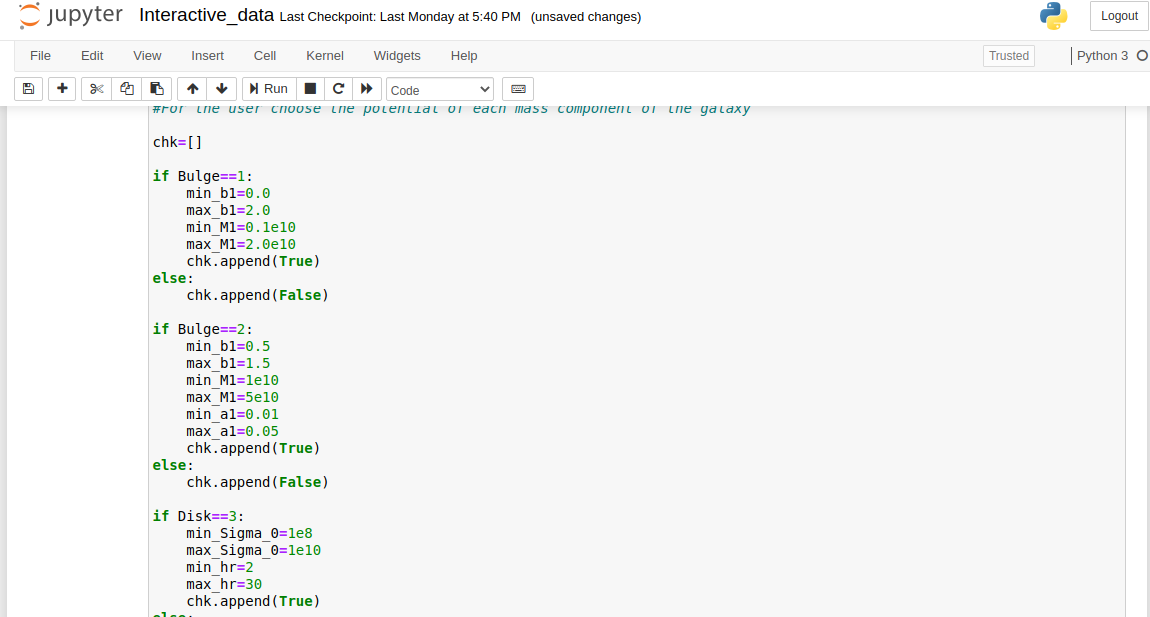Rename the notebook title Interactive_data

pyautogui.click(x=206, y=15)
